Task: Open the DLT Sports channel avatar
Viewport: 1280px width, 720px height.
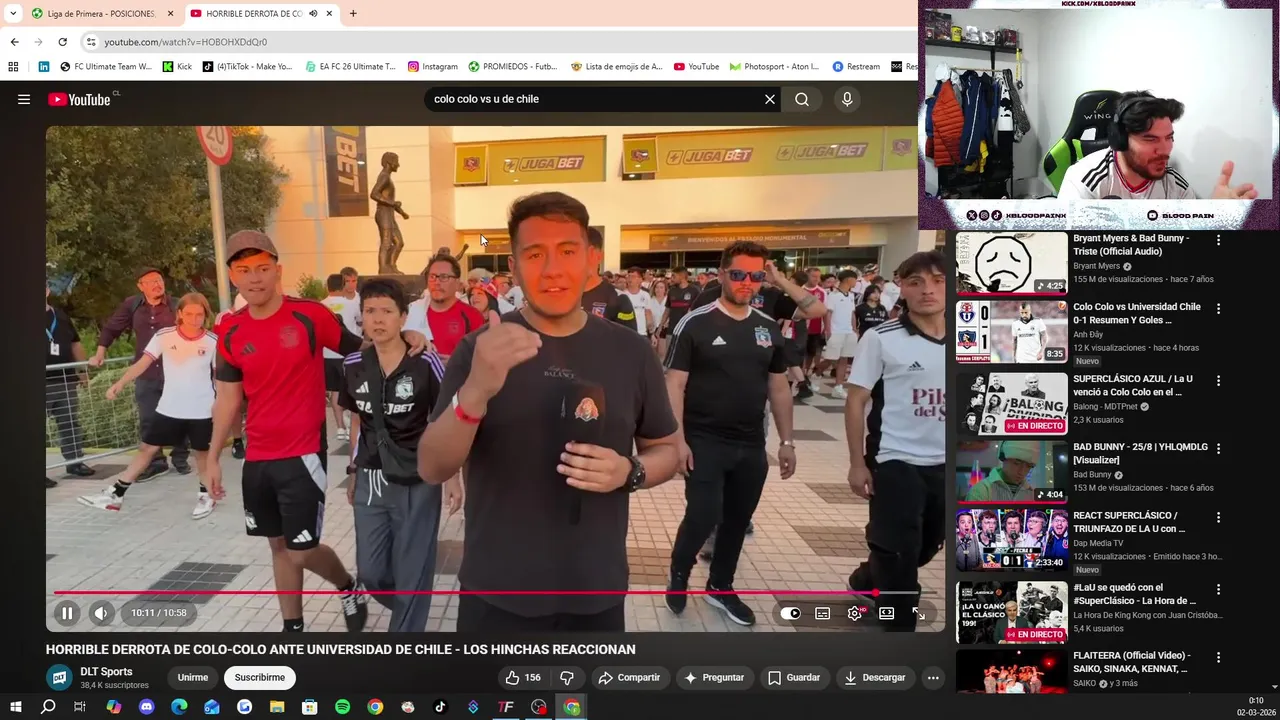Action: [x=59, y=678]
